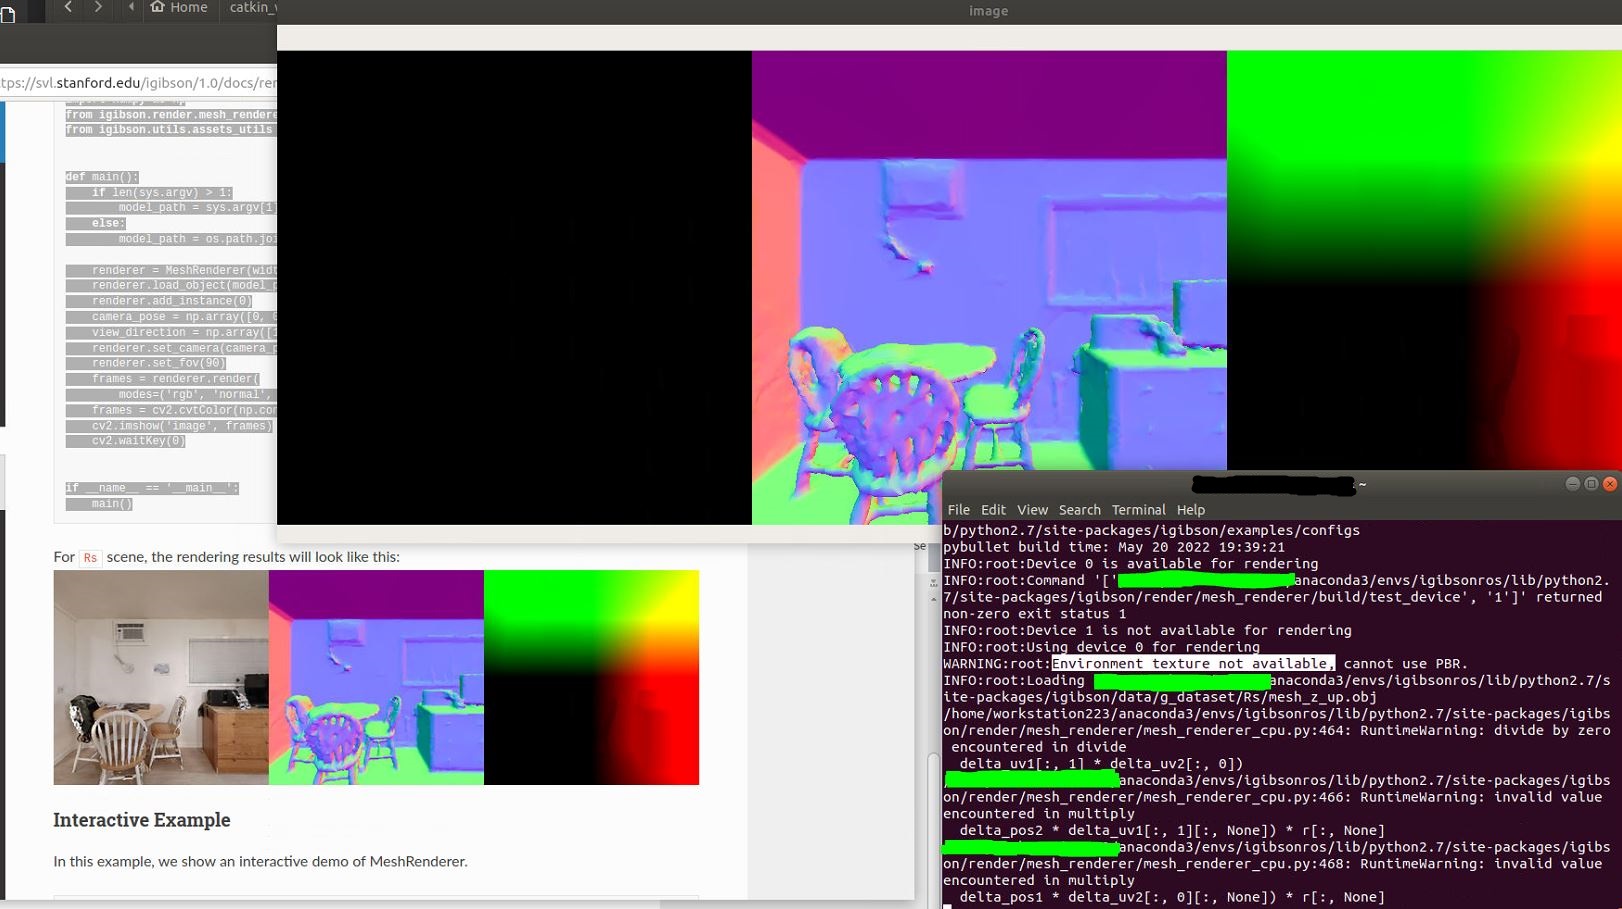Click the green-red 3D distance rendering thumbnail

(x=591, y=677)
